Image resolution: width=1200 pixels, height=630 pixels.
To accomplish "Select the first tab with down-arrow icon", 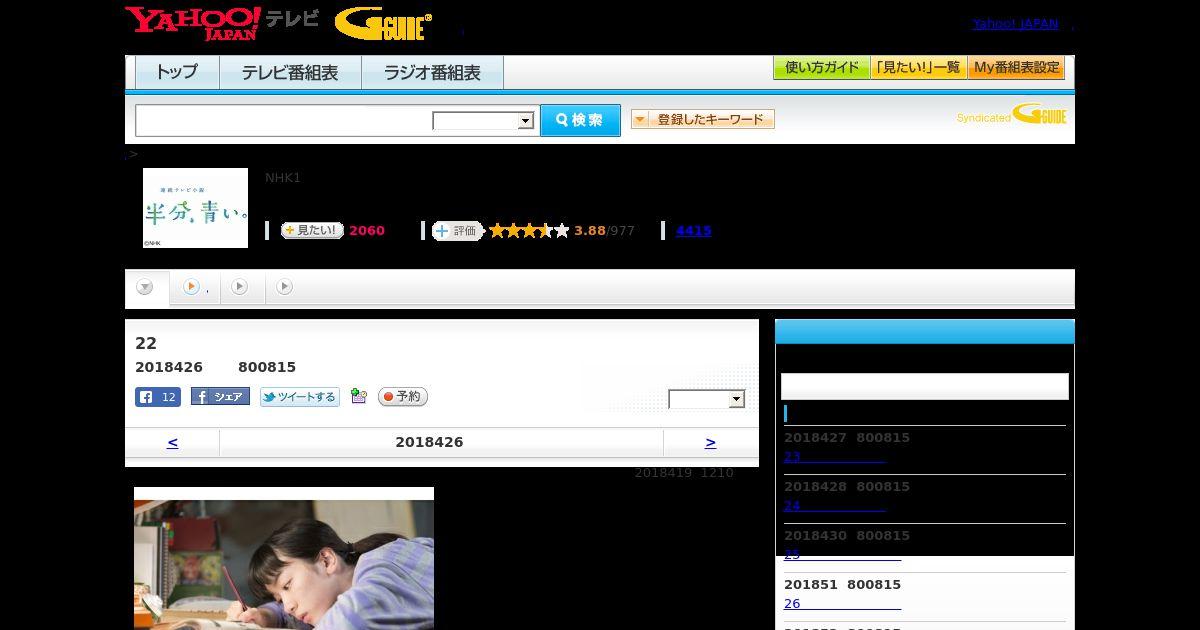I will pyautogui.click(x=146, y=287).
